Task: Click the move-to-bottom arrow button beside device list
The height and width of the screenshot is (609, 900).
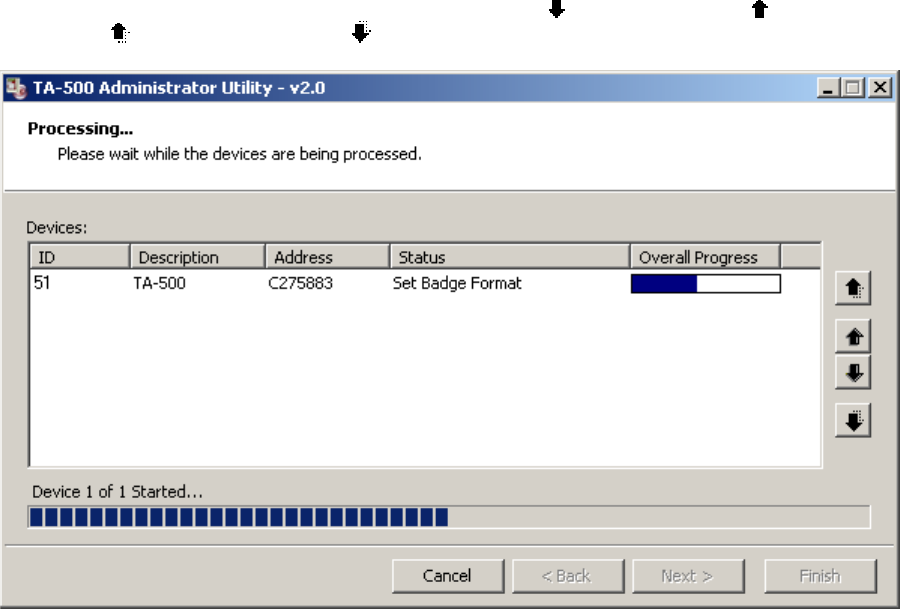Action: coord(853,421)
